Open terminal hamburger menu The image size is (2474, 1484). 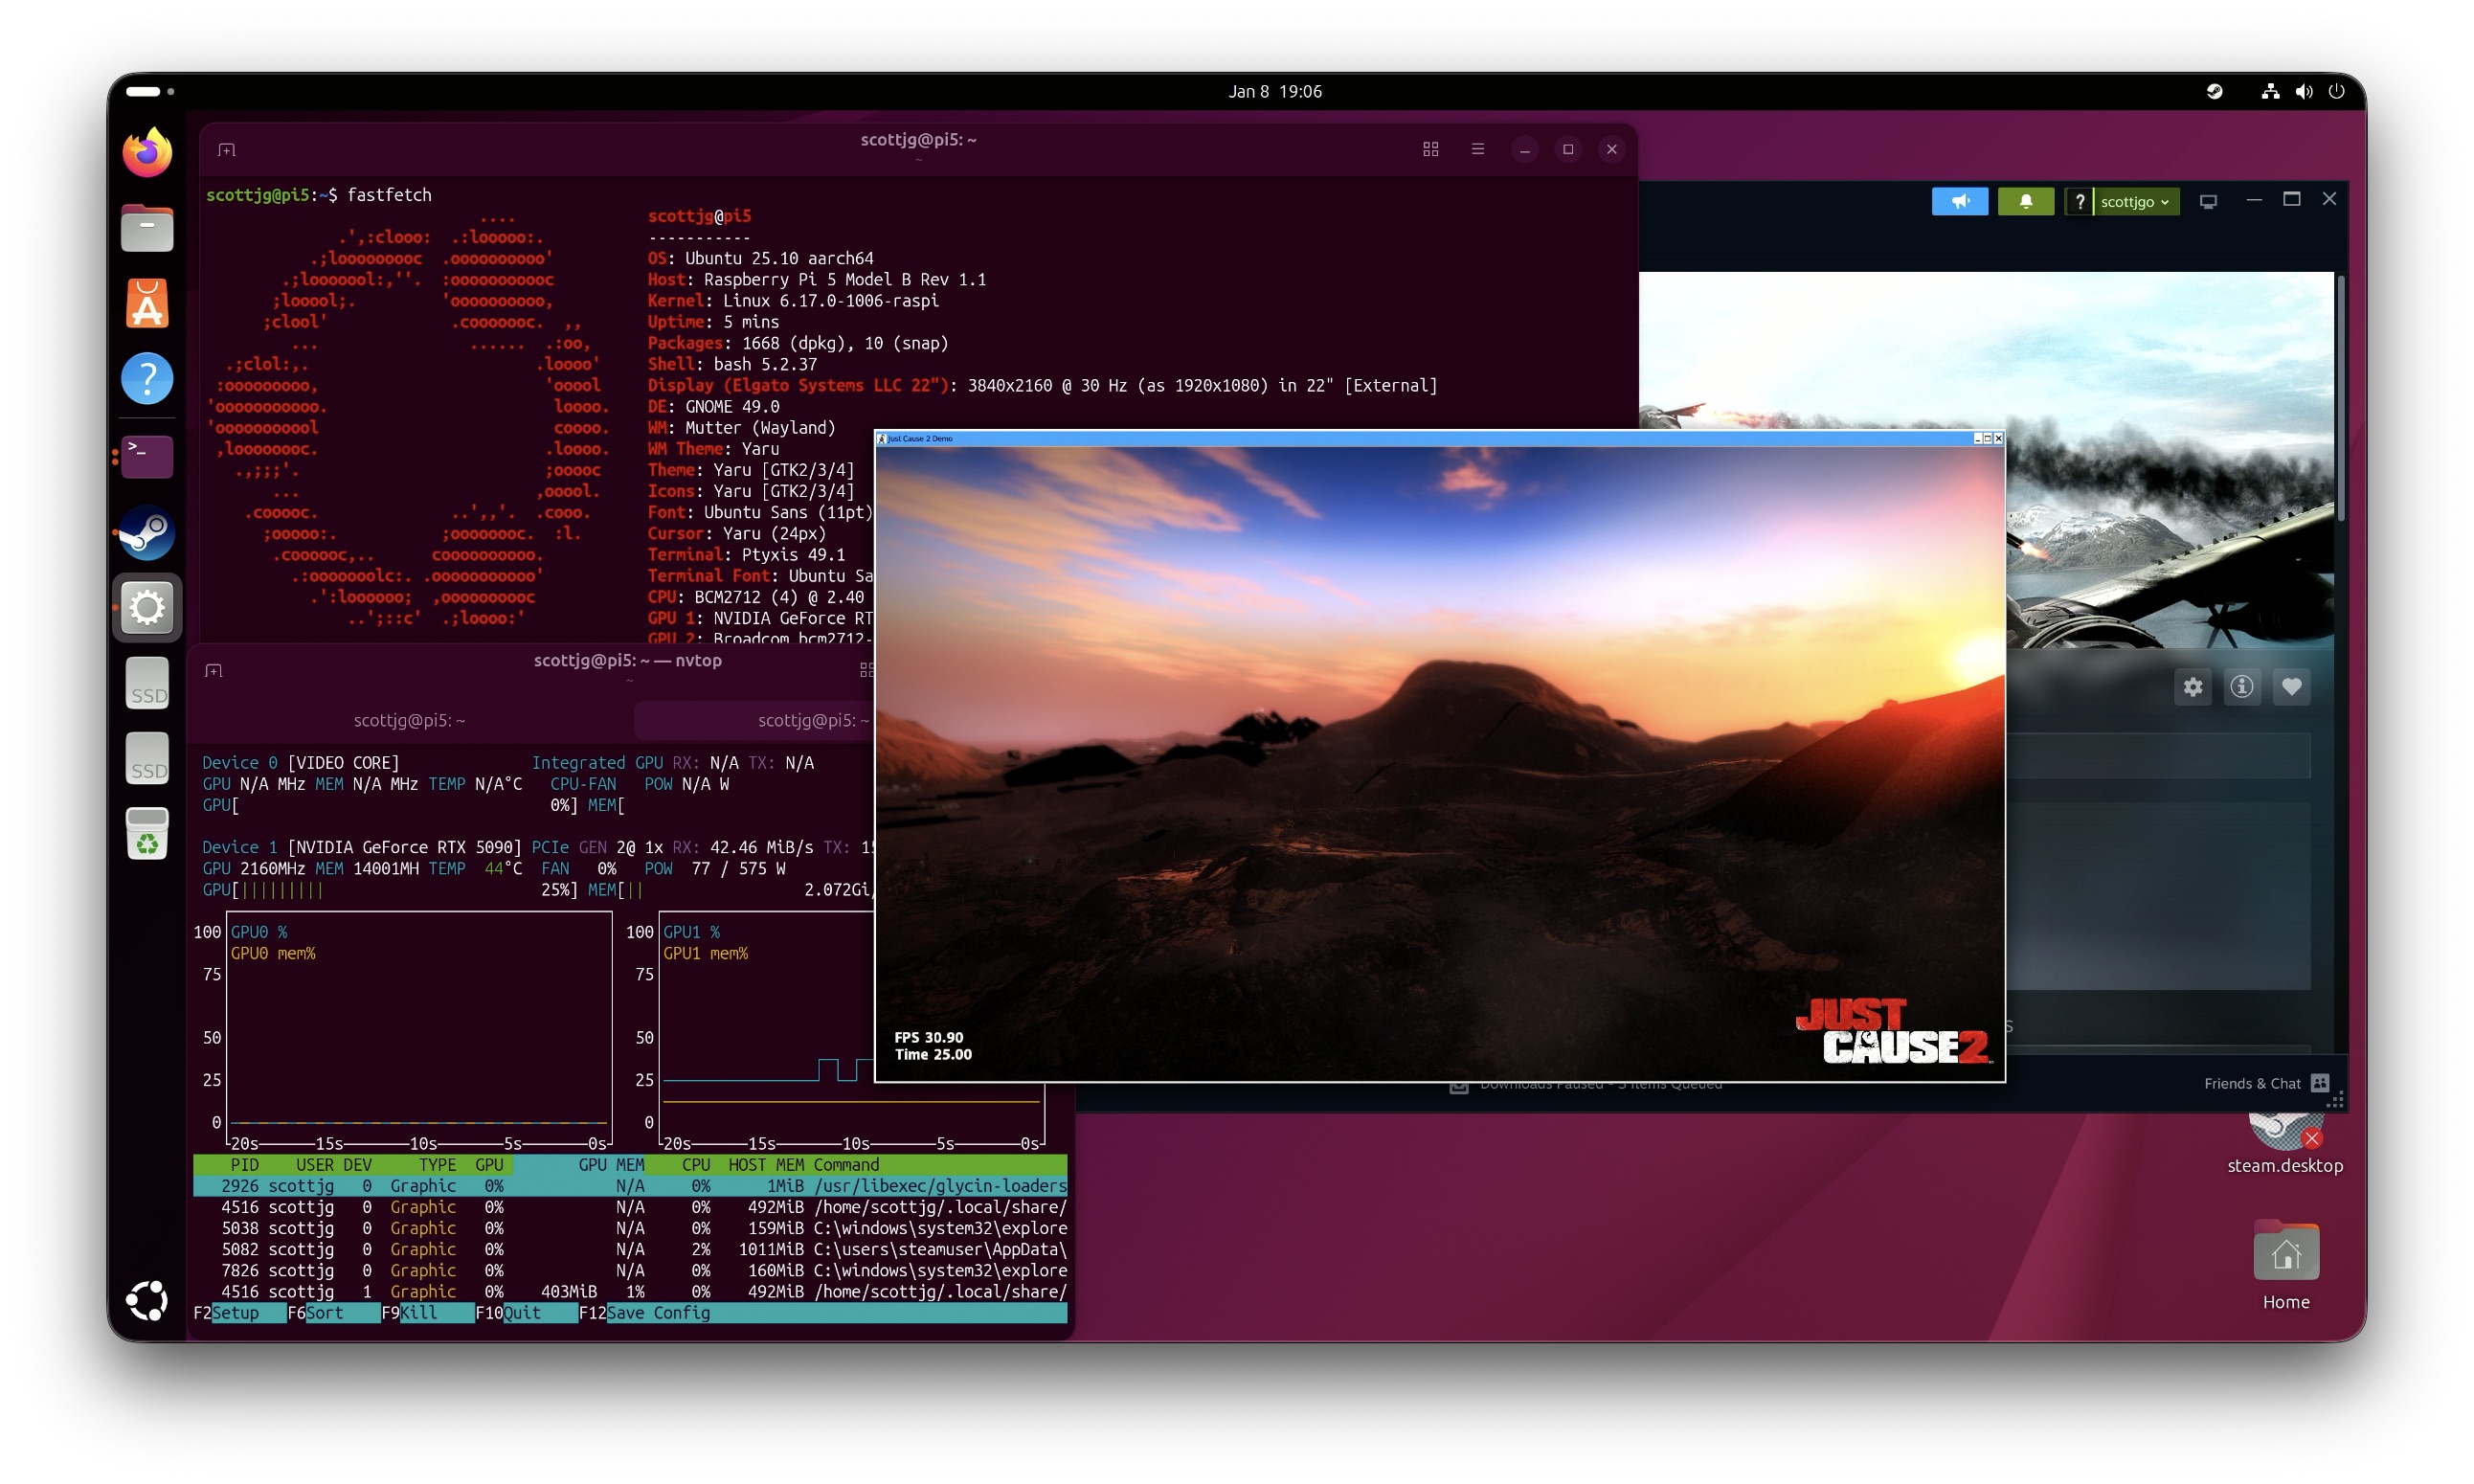(x=1477, y=149)
